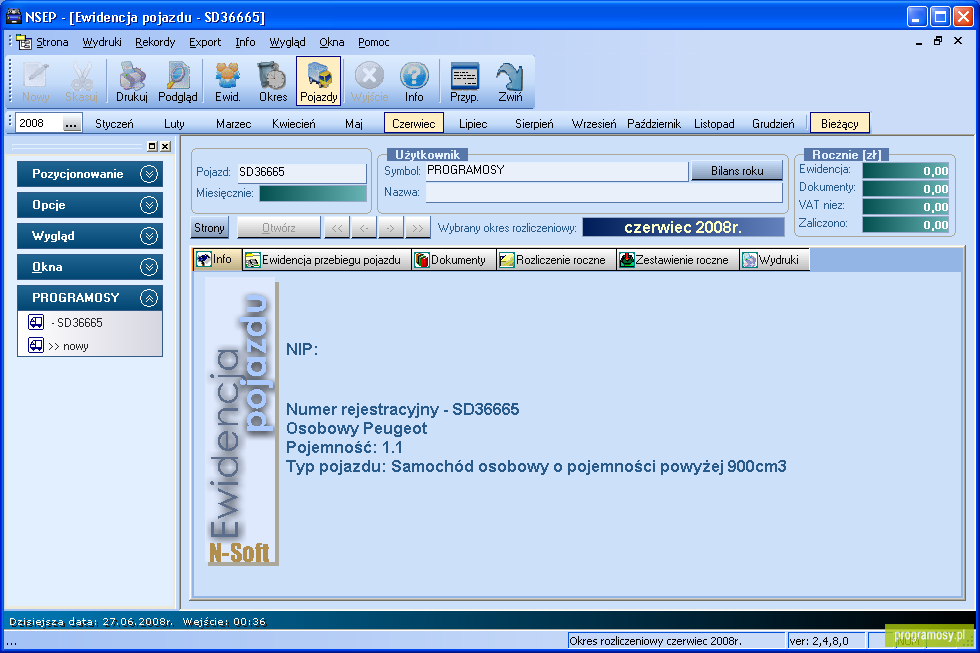The width and height of the screenshot is (980, 653).
Task: Expand the Pozycjonowanie panel
Action: tap(89, 174)
